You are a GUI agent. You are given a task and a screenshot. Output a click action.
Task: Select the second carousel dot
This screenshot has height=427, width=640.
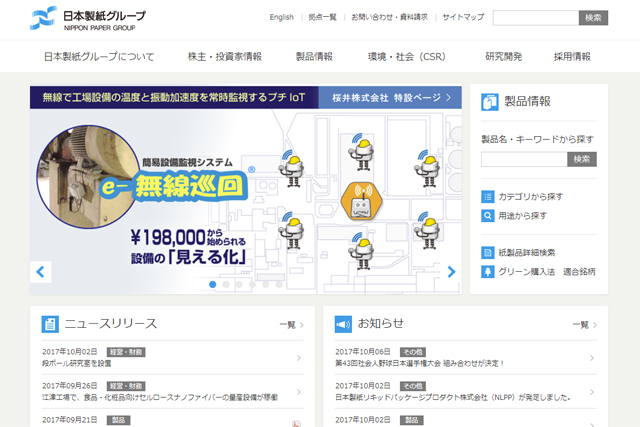pyautogui.click(x=226, y=285)
